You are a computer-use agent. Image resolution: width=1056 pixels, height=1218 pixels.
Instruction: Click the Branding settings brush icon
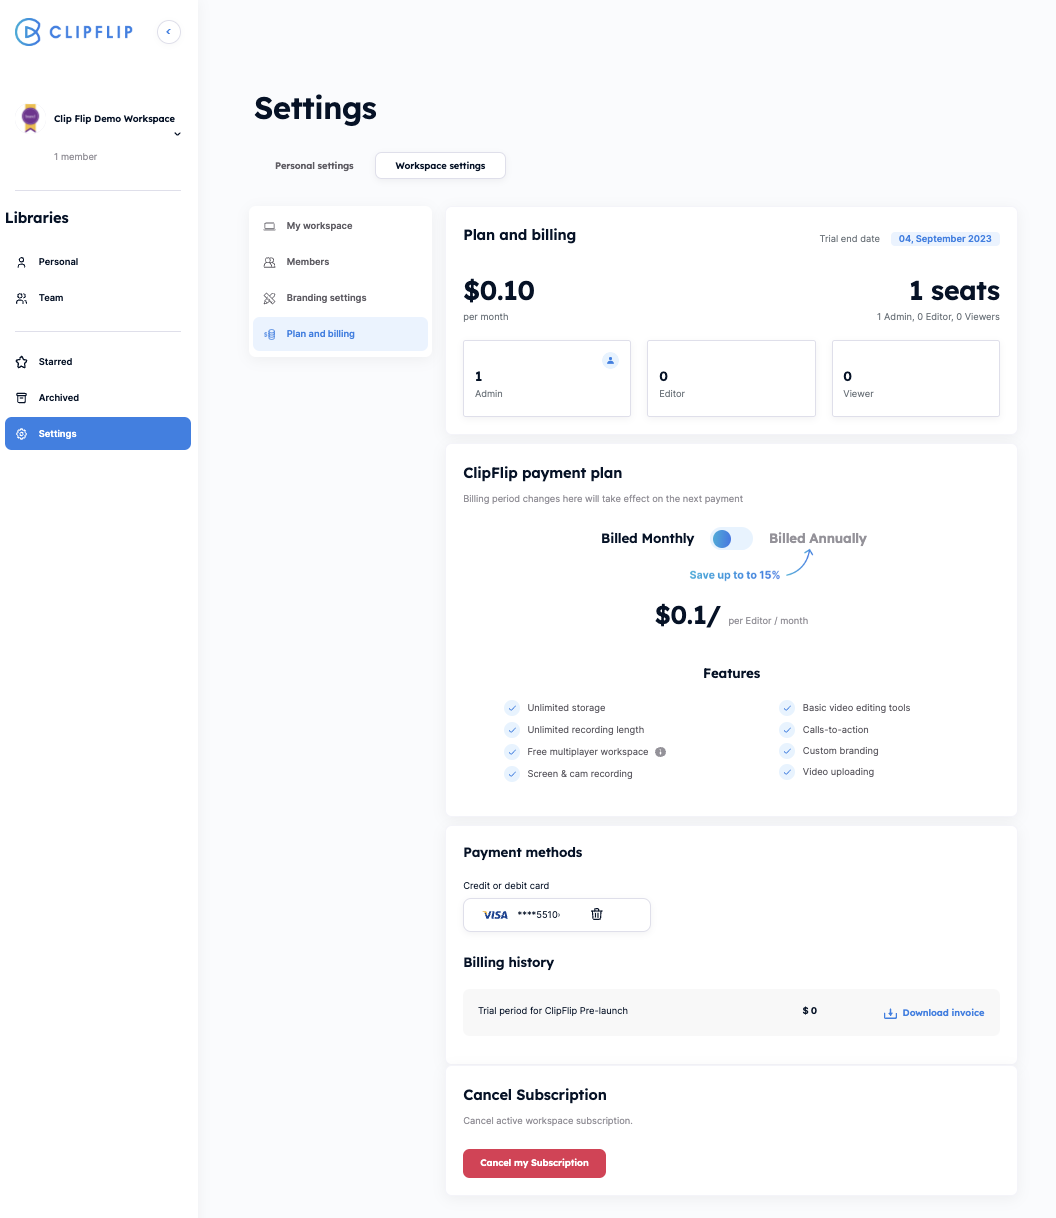click(269, 298)
